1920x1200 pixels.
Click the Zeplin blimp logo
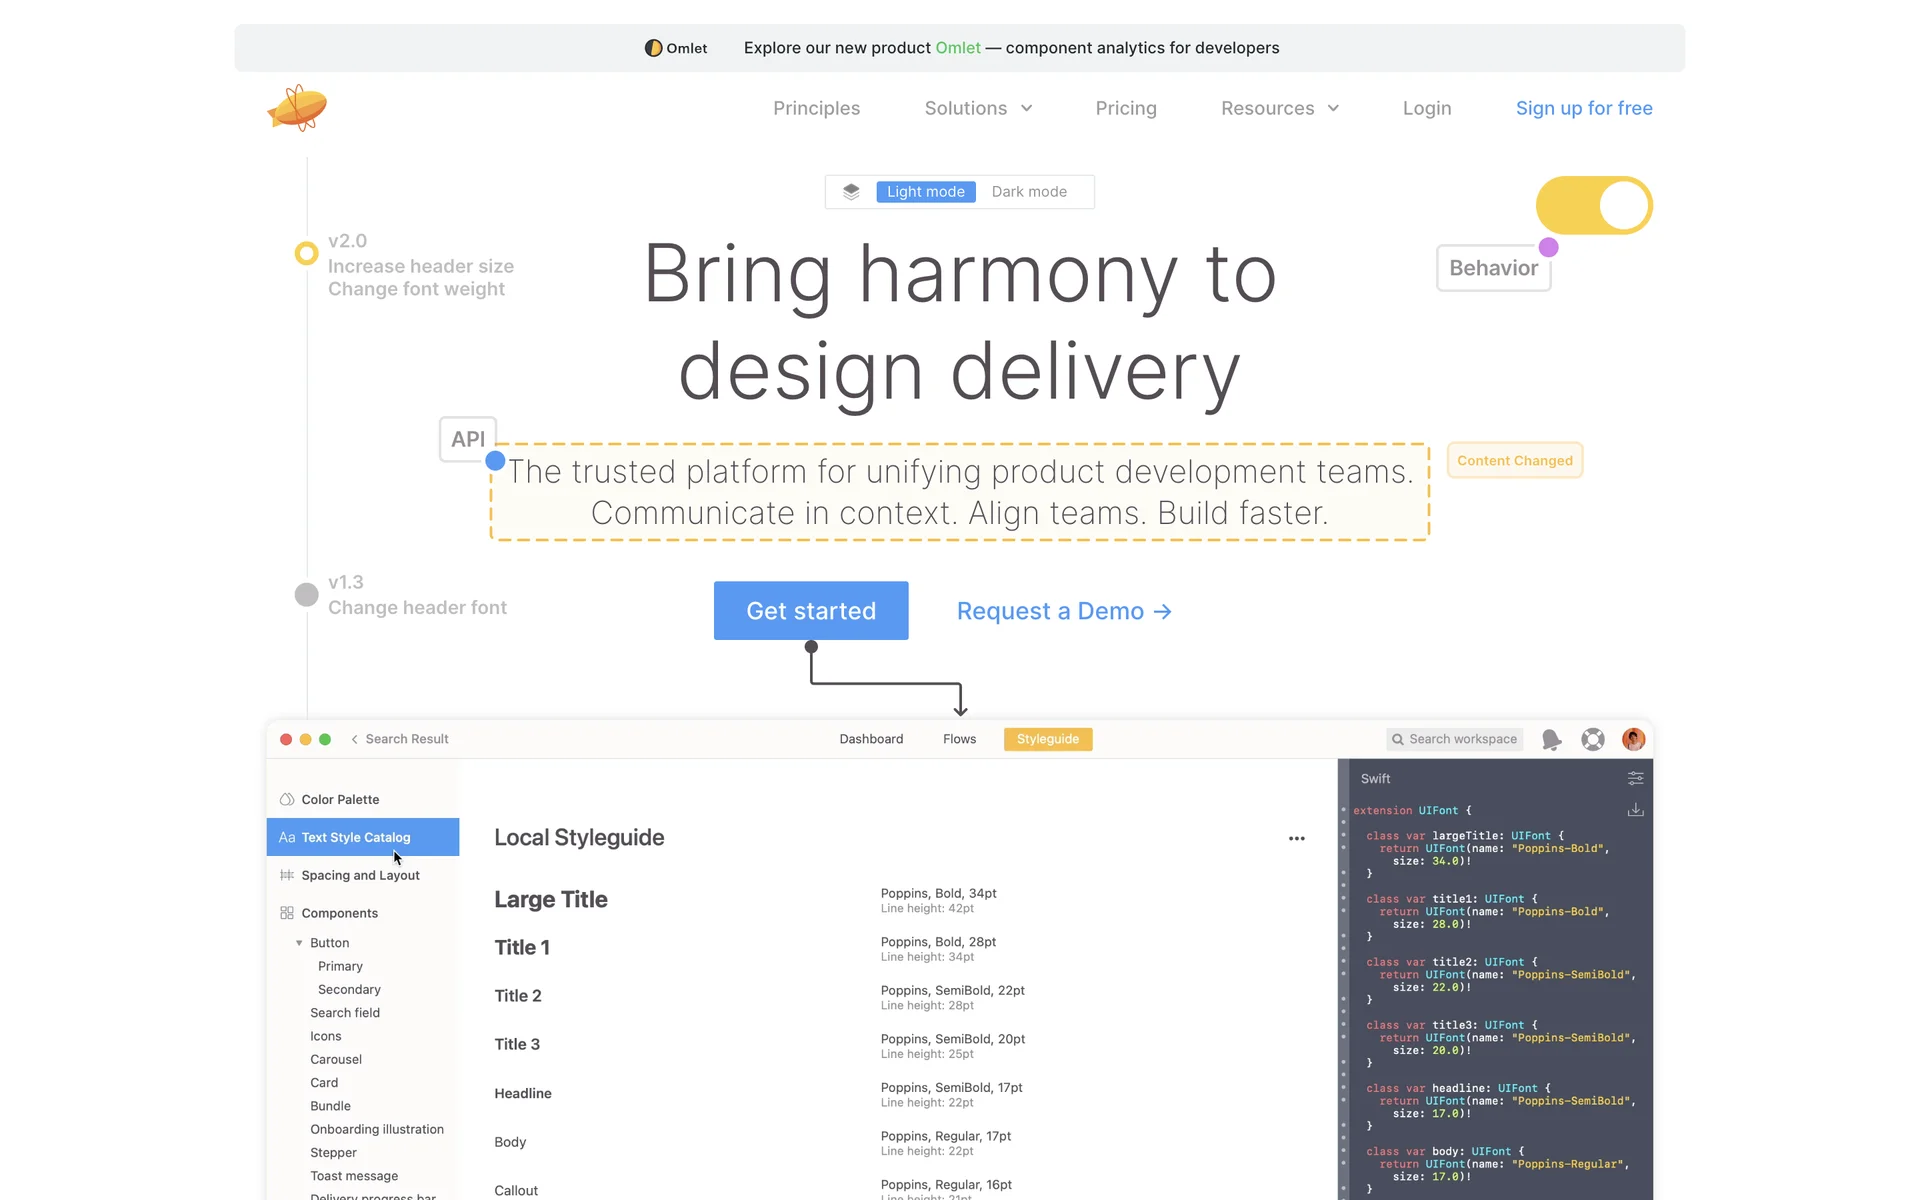297,108
